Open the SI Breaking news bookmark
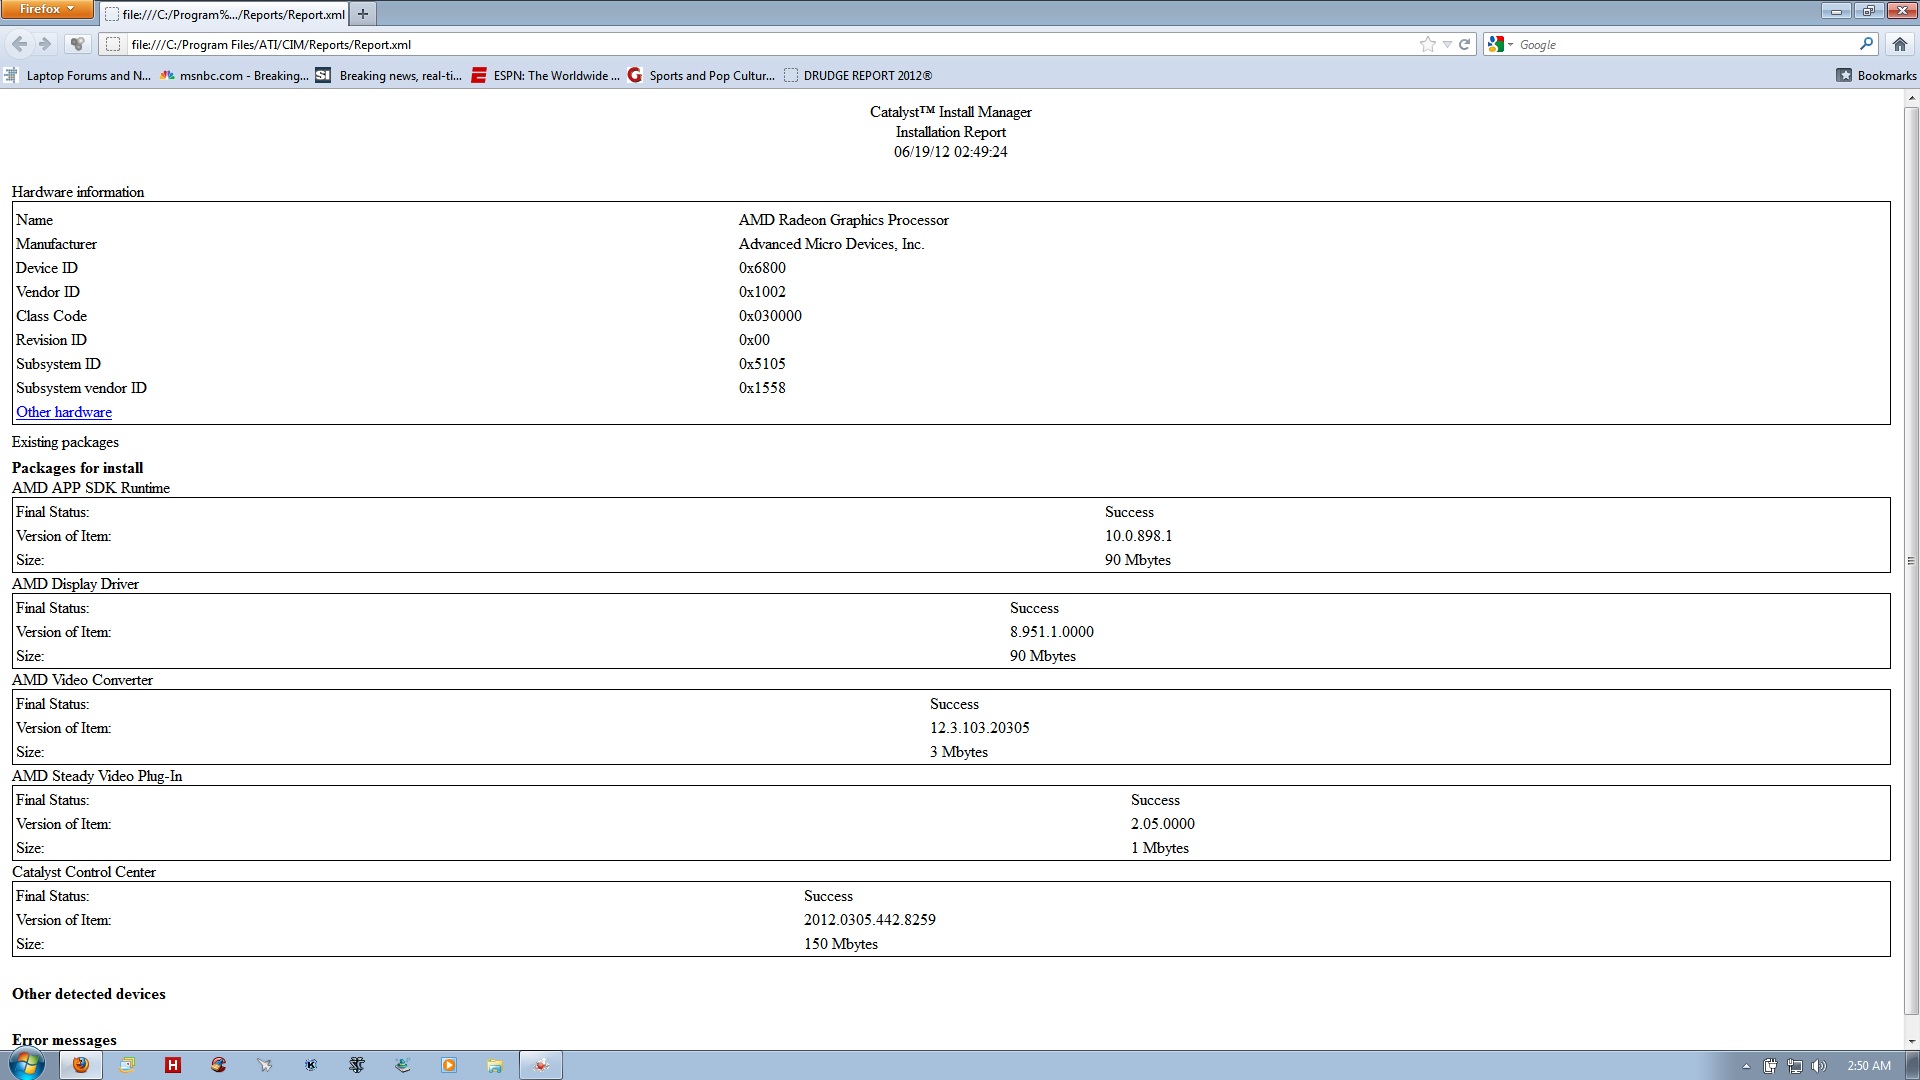 pyautogui.click(x=389, y=75)
